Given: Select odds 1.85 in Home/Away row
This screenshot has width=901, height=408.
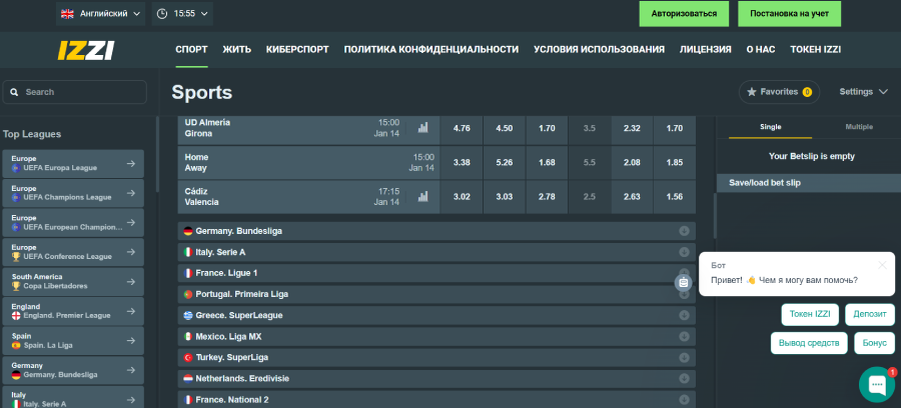Looking at the screenshot, I should coord(675,163).
